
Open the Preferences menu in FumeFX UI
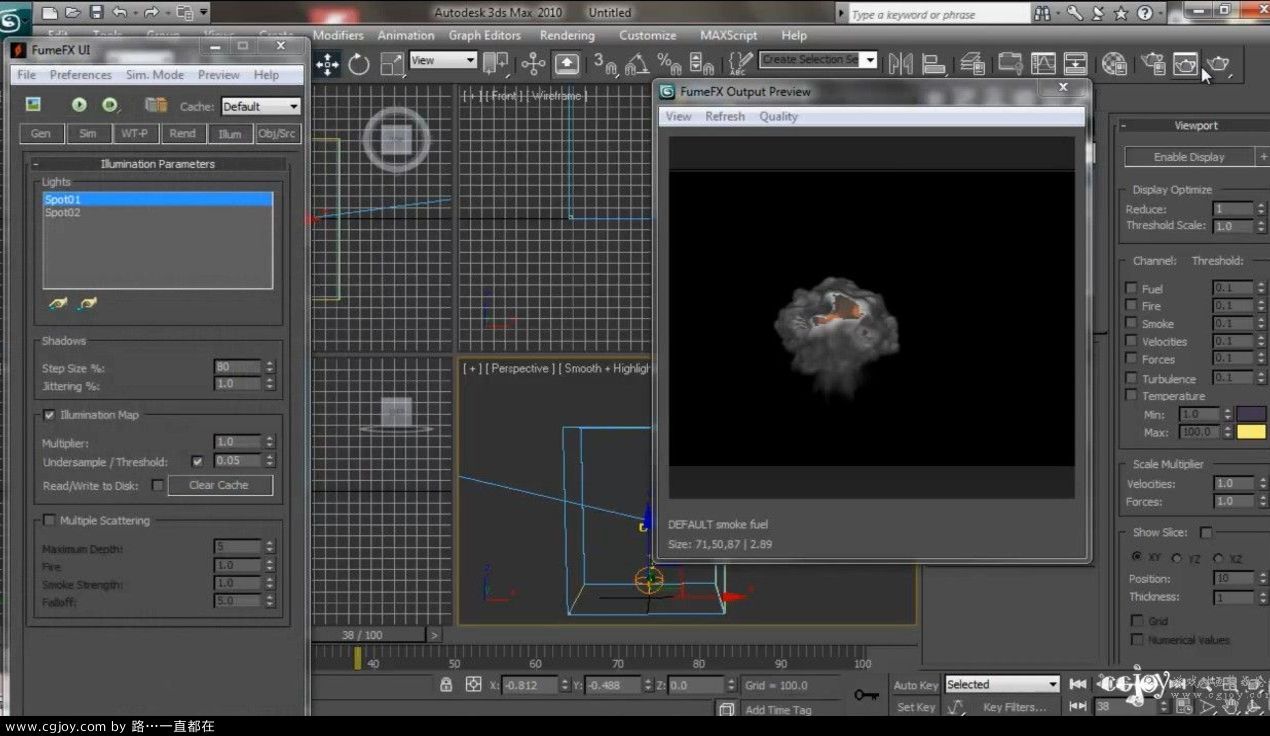81,75
